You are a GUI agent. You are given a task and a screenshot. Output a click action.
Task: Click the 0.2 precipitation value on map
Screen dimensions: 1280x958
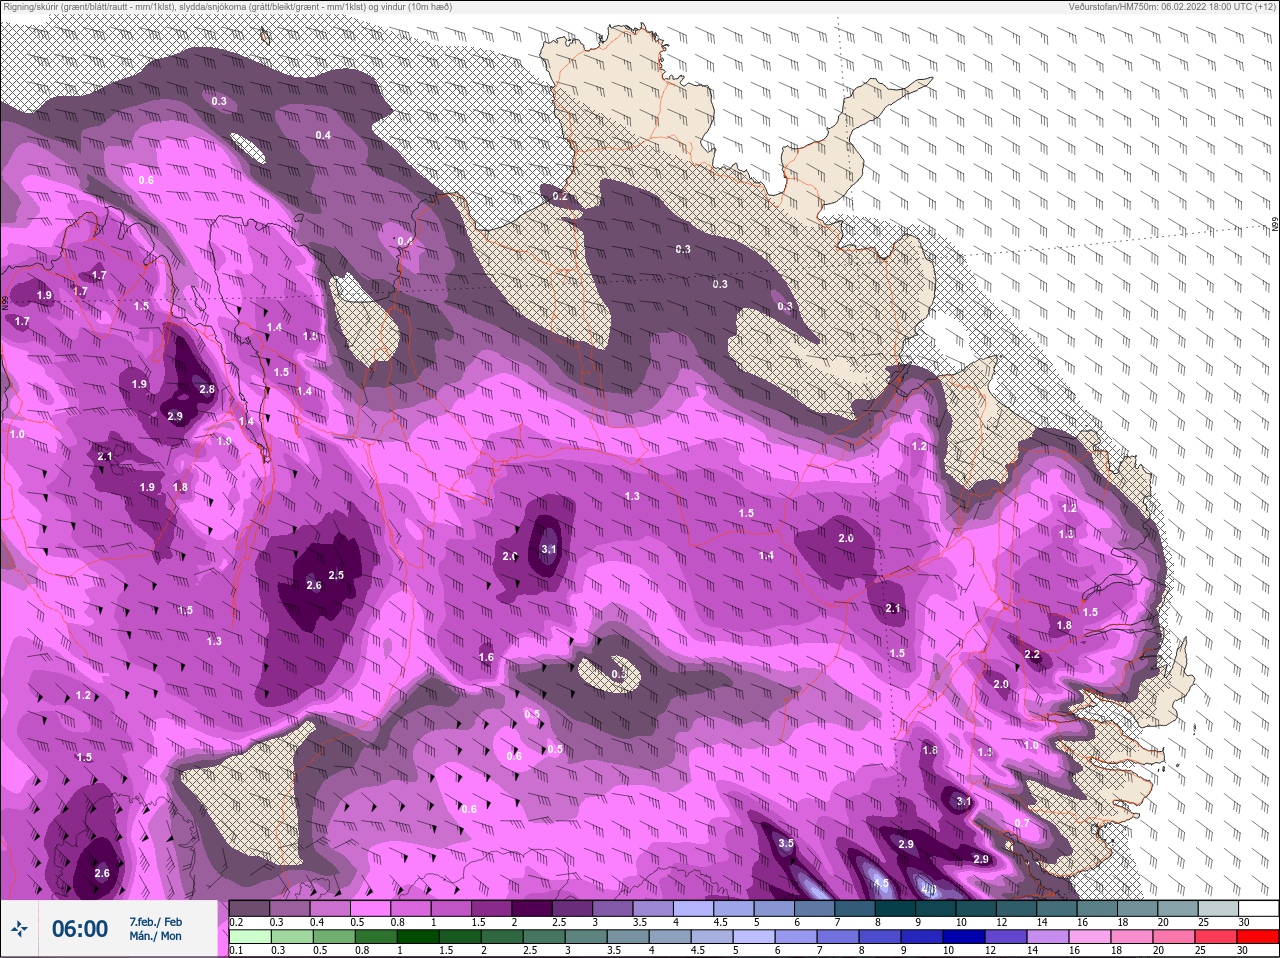(560, 196)
